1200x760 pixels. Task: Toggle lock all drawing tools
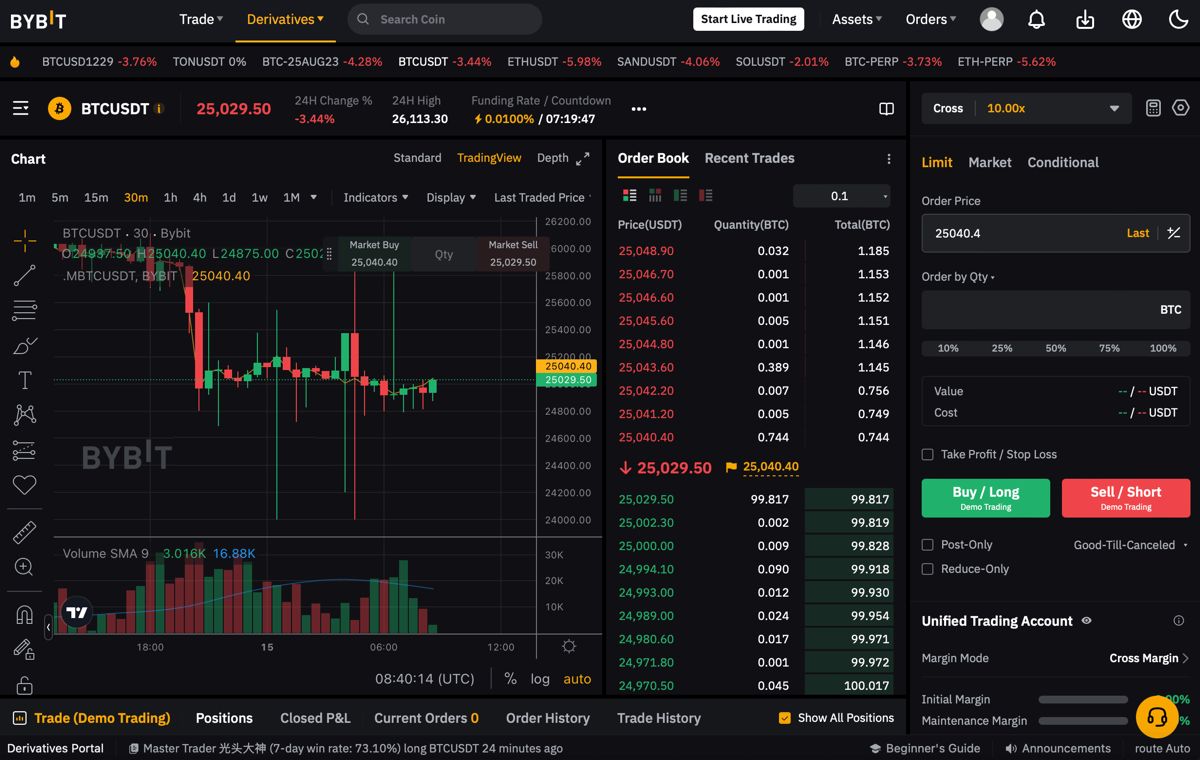pos(25,685)
